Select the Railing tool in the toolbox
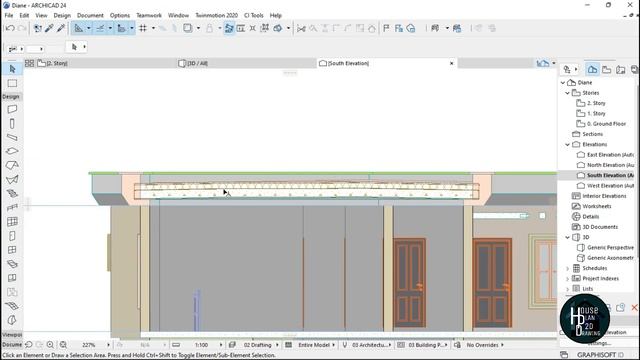Screen dimensions: 640x360 point(12,208)
